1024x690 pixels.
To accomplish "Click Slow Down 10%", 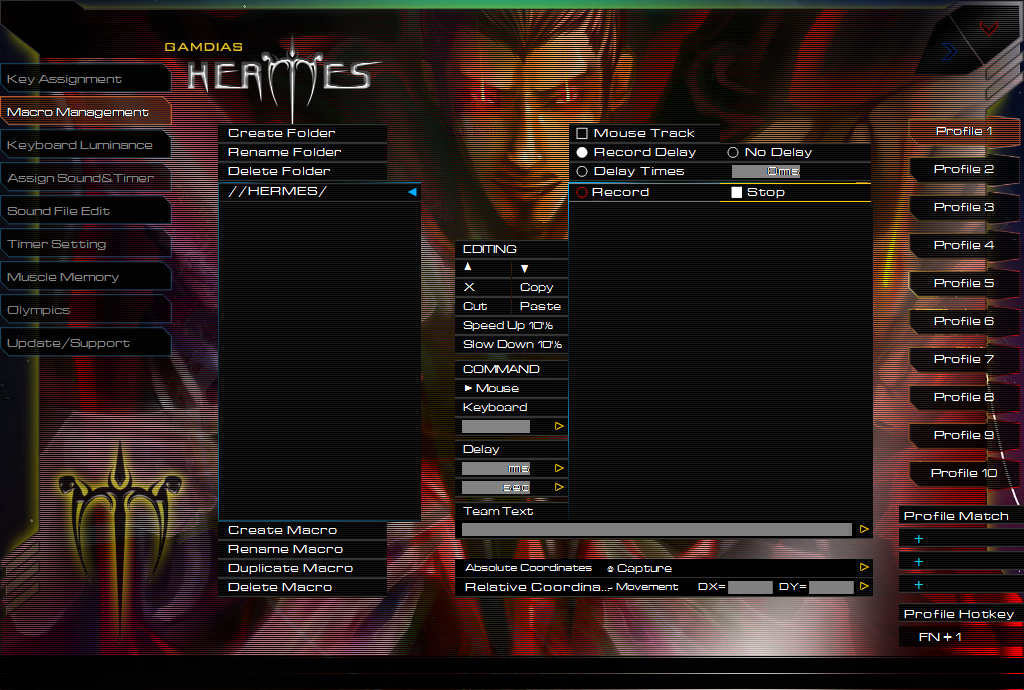I will 511,344.
